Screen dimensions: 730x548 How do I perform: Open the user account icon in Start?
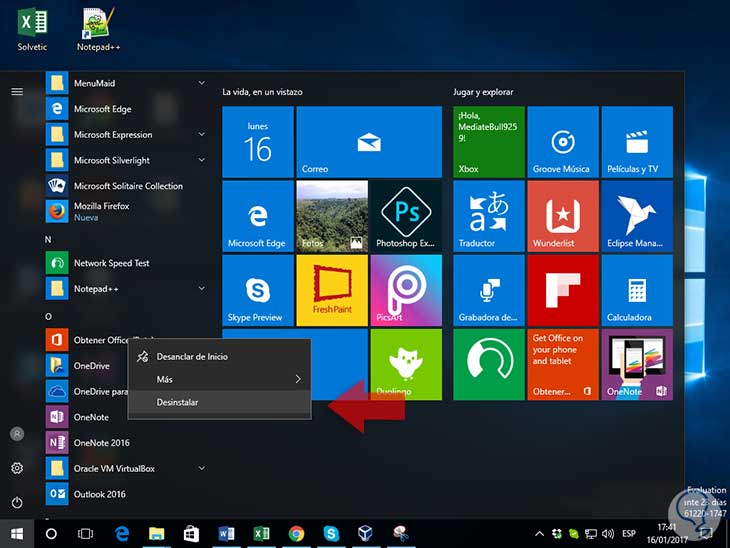tap(17, 434)
